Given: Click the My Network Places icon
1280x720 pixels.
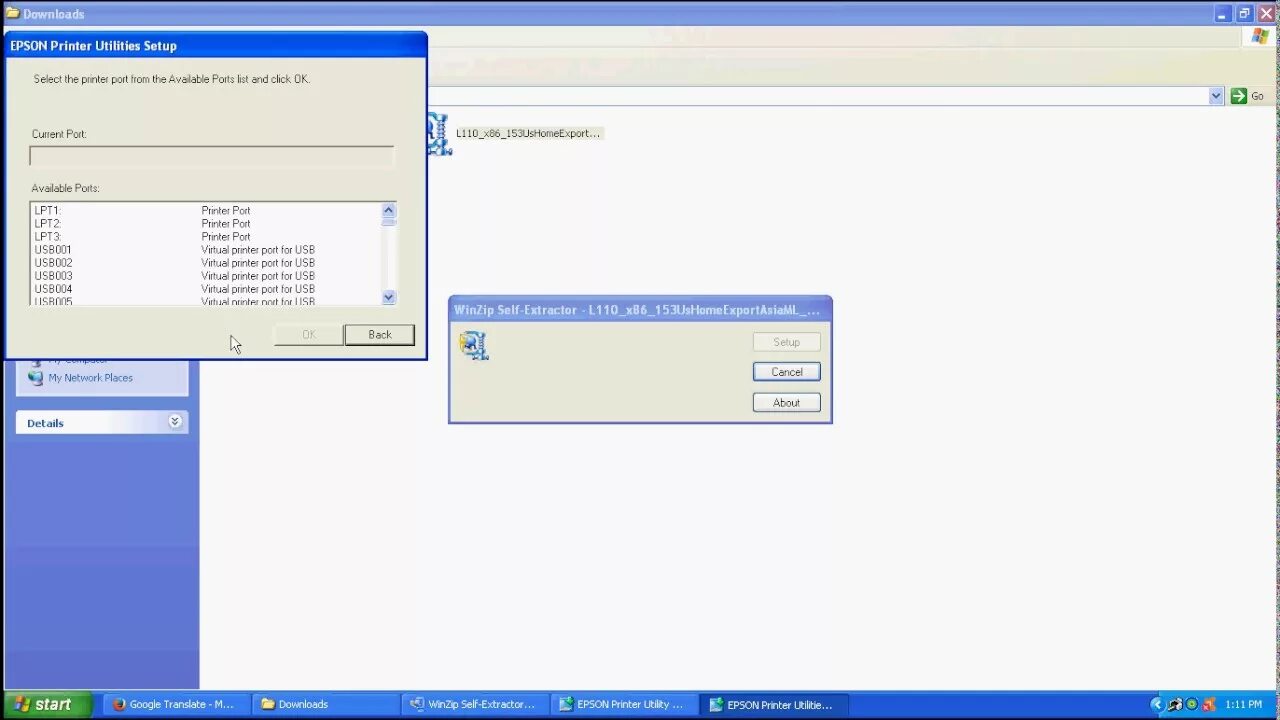Looking at the screenshot, I should coord(36,378).
